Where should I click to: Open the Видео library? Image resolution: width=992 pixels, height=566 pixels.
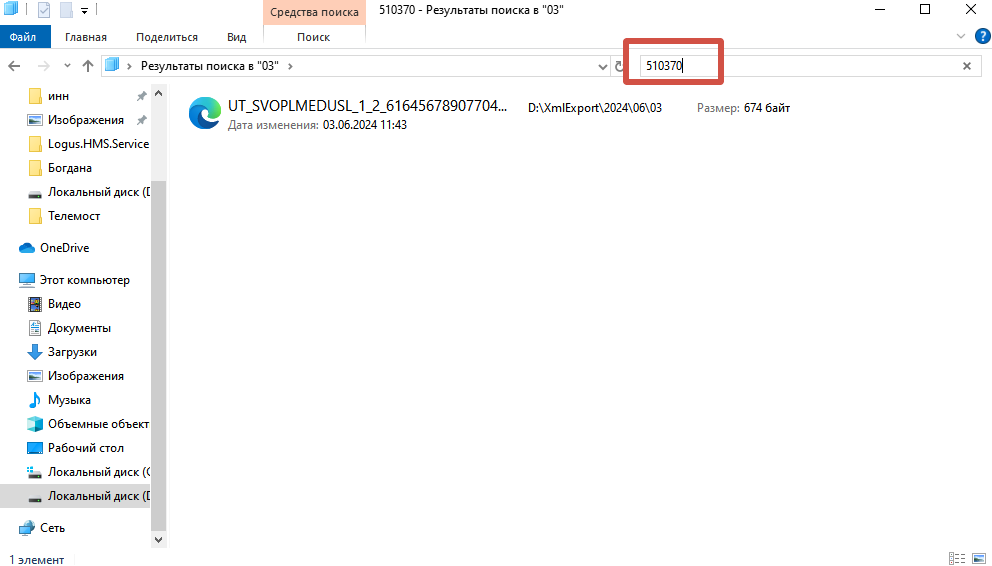[64, 304]
